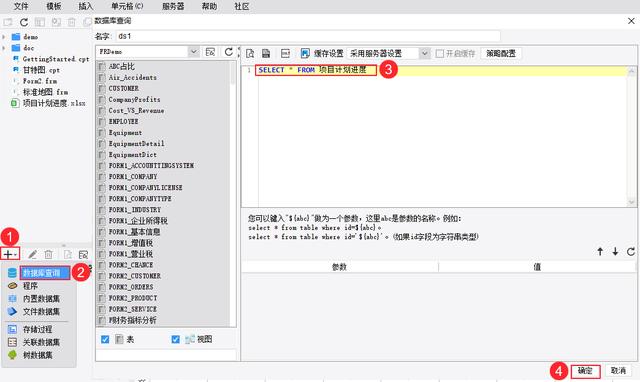This screenshot has width=640, height=382.
Task: Click the preview query icon above SQL editor
Action: tap(250, 53)
